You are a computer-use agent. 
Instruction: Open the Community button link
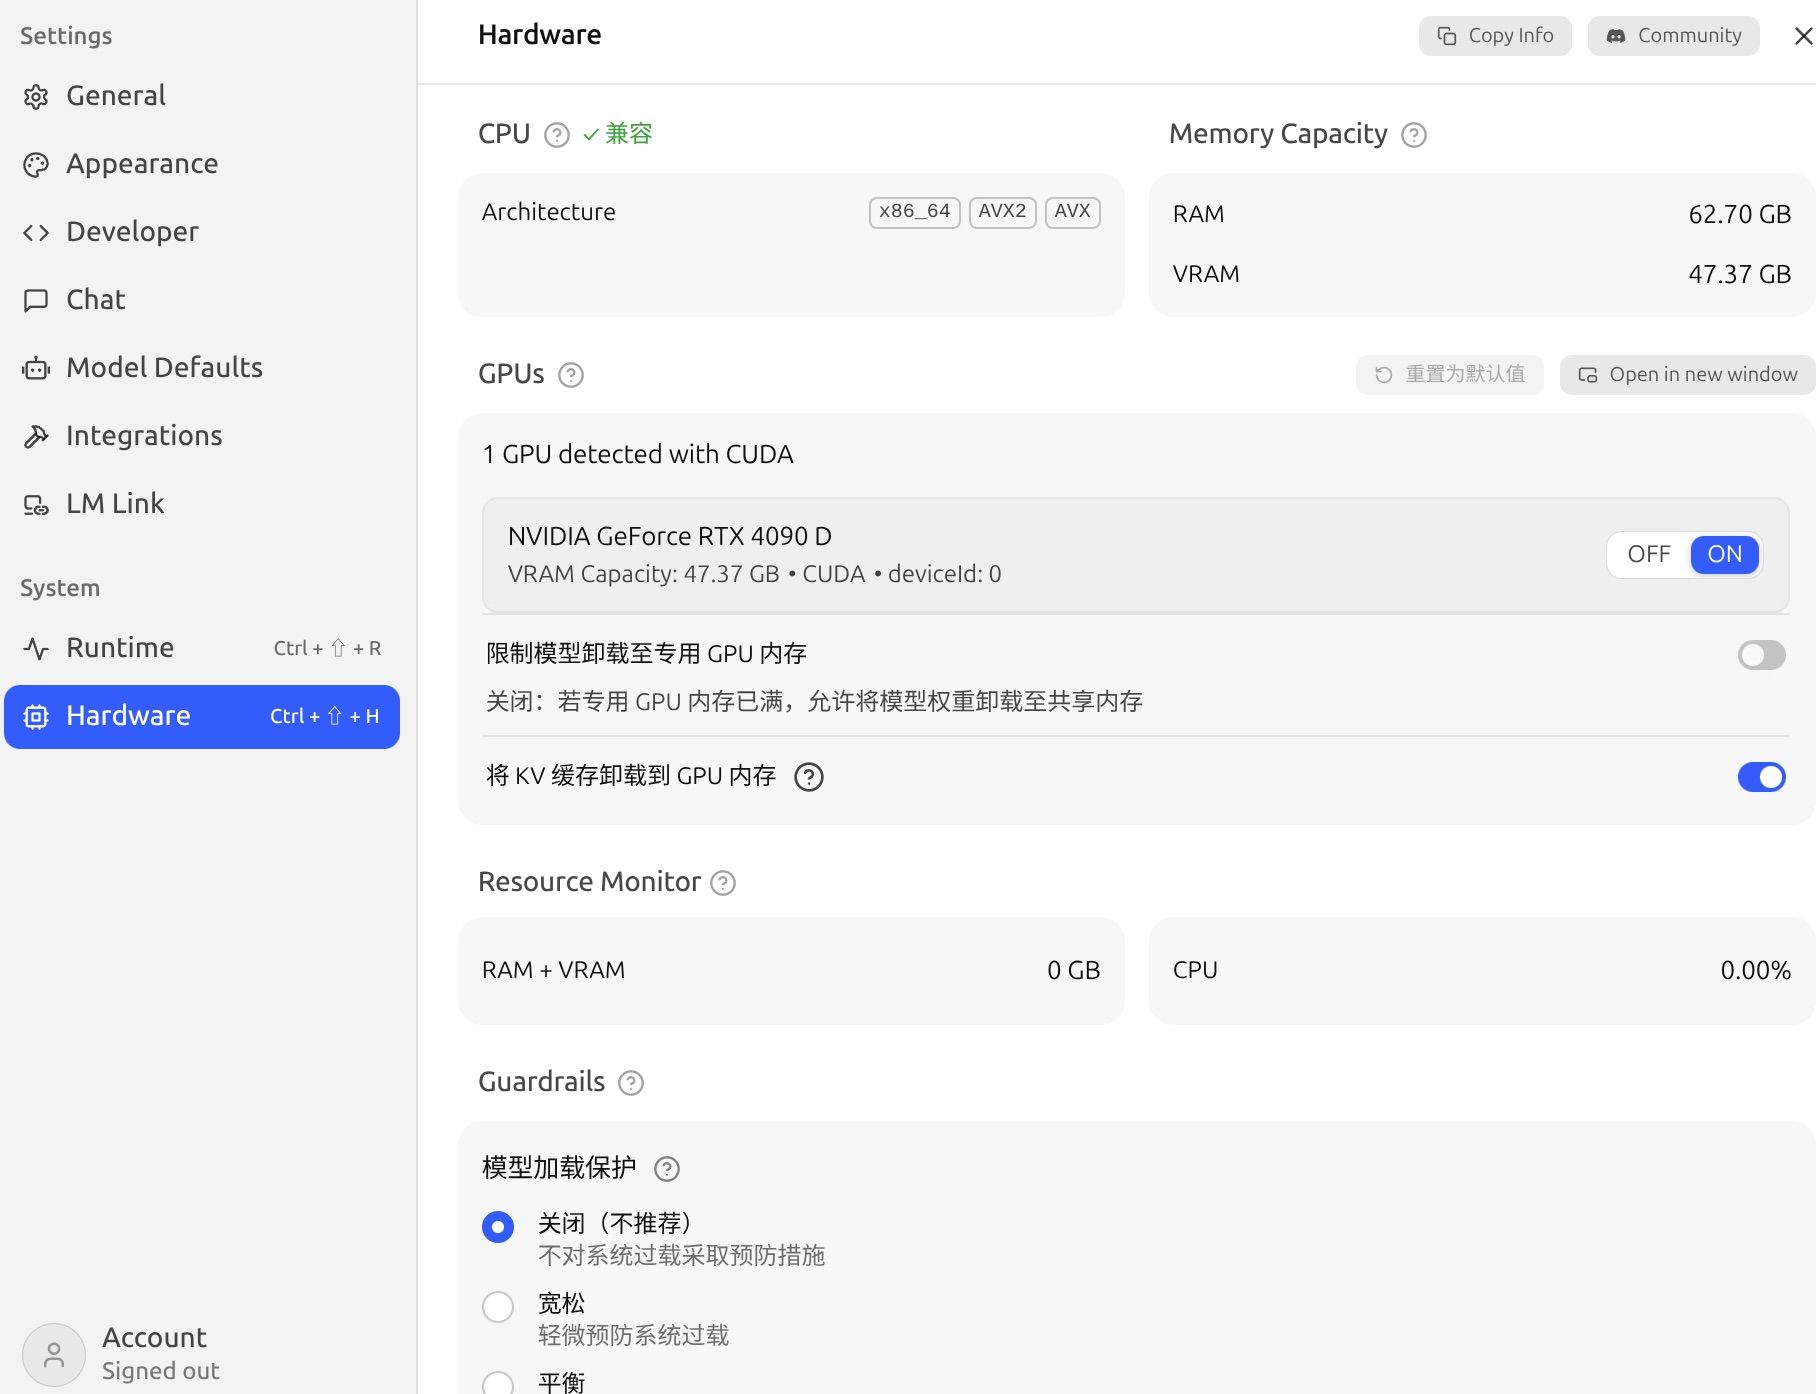coord(1674,36)
